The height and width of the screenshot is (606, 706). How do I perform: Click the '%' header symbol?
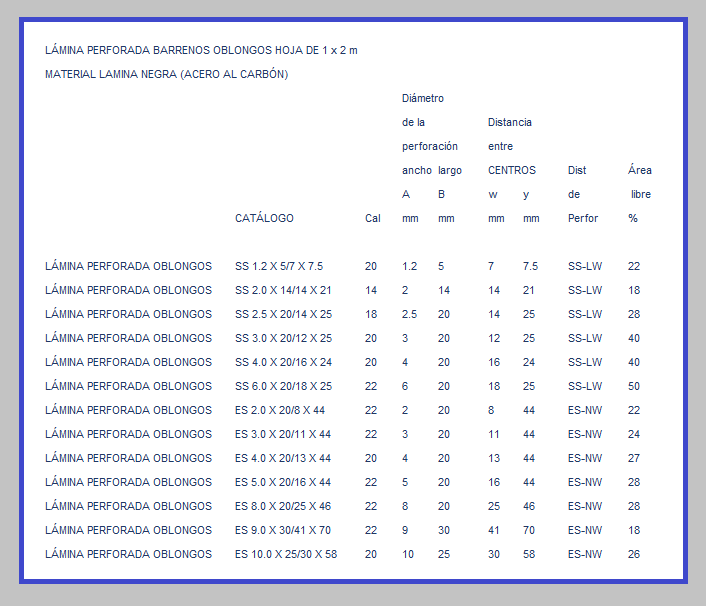(x=633, y=218)
